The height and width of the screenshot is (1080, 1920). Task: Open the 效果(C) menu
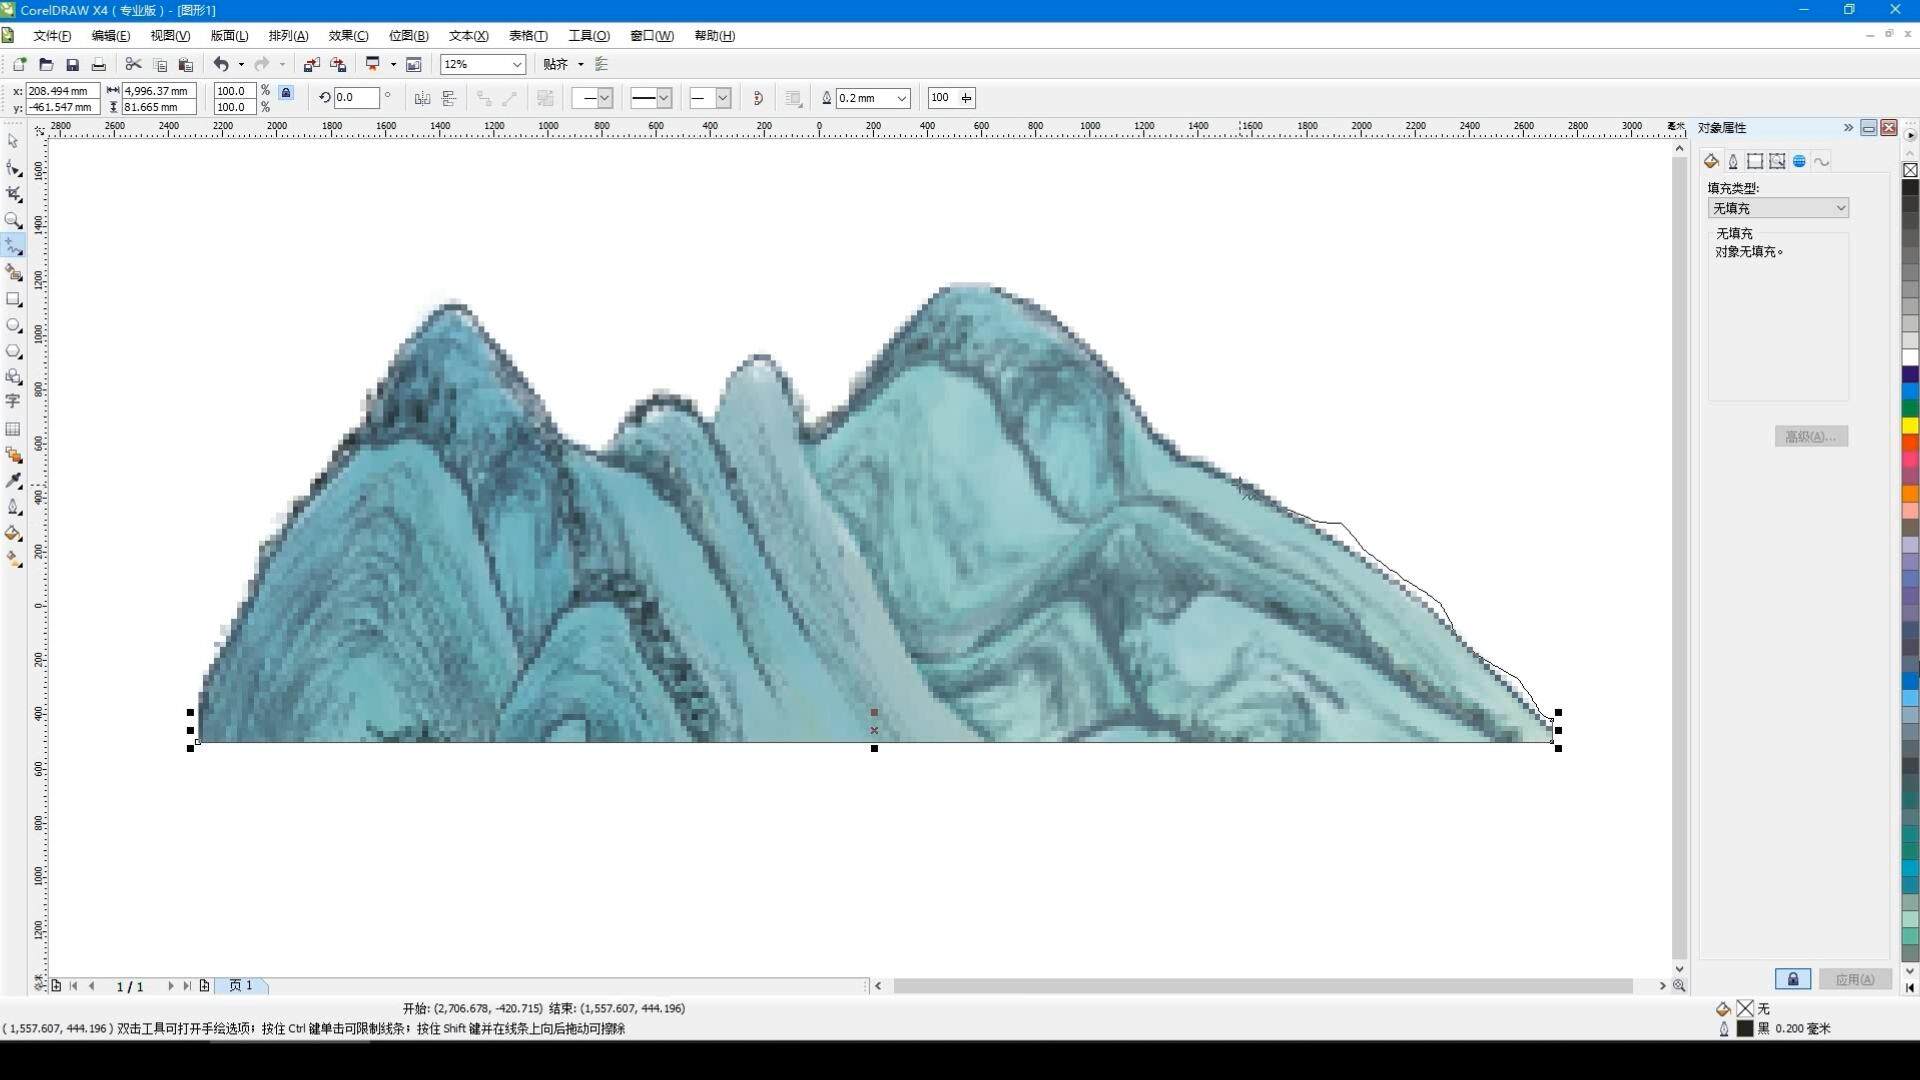348,36
